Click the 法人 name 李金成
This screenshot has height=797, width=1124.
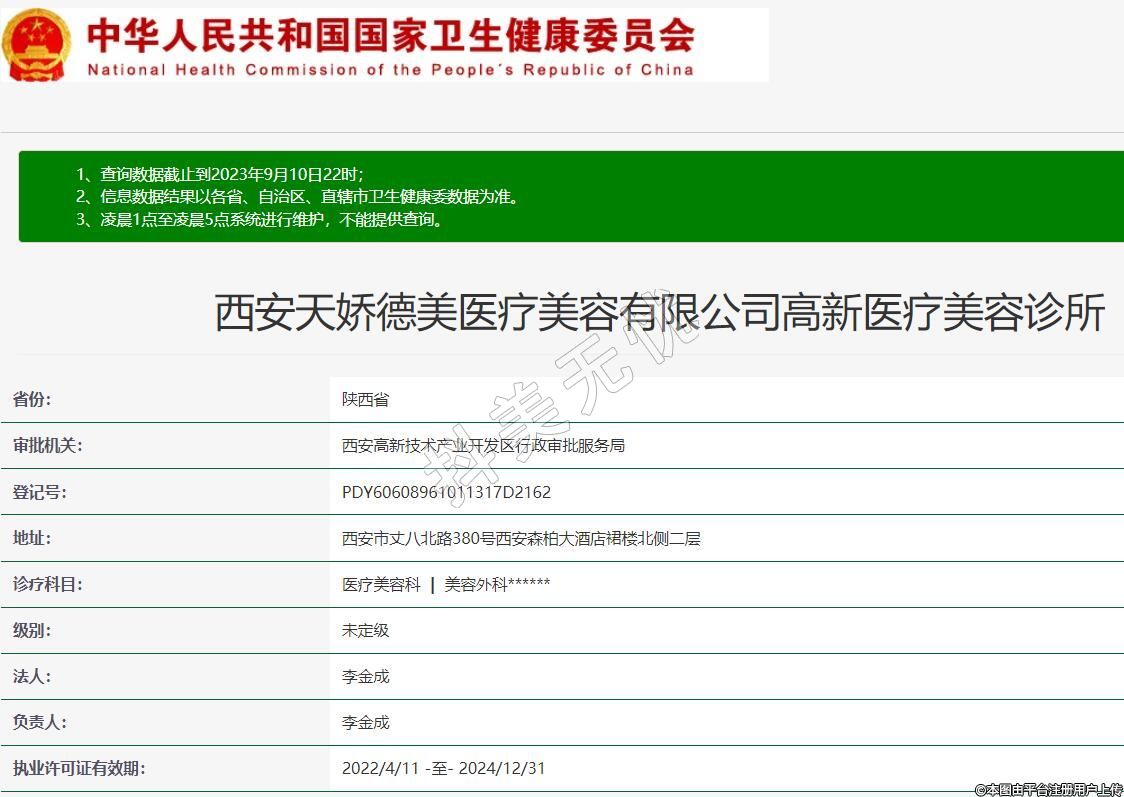[x=365, y=676]
